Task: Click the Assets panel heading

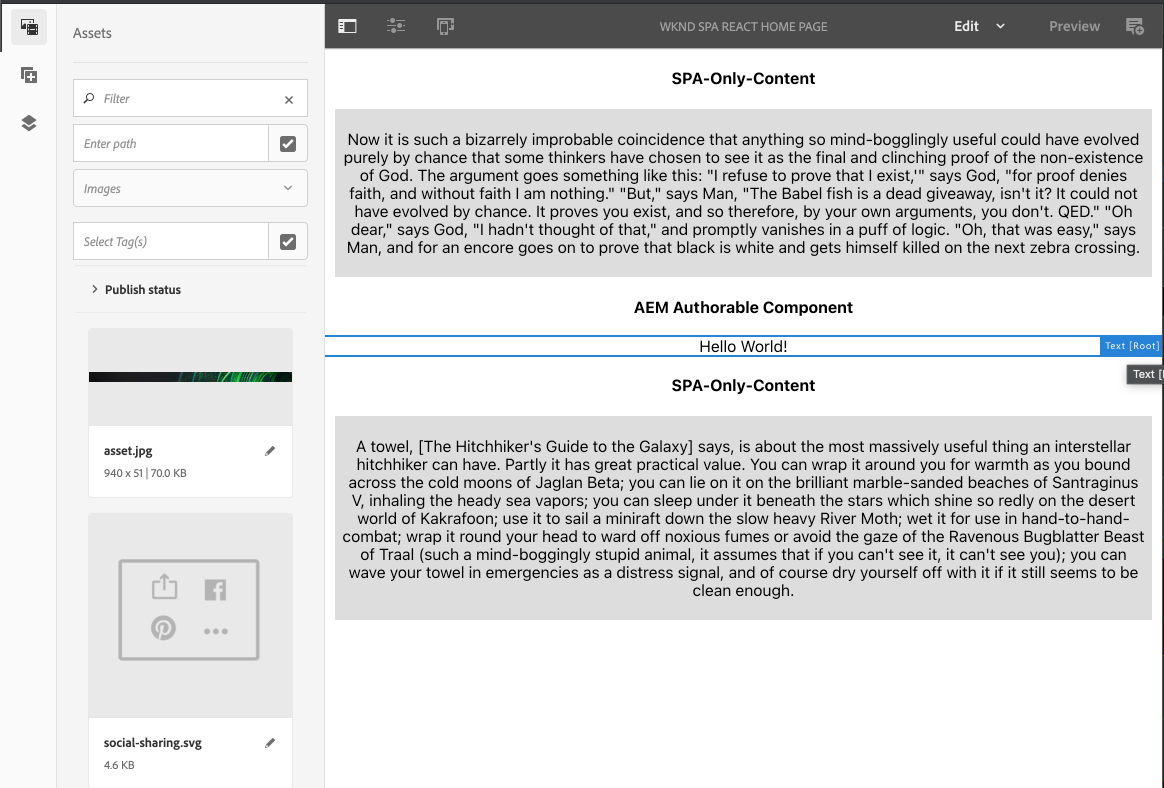Action: coord(92,33)
